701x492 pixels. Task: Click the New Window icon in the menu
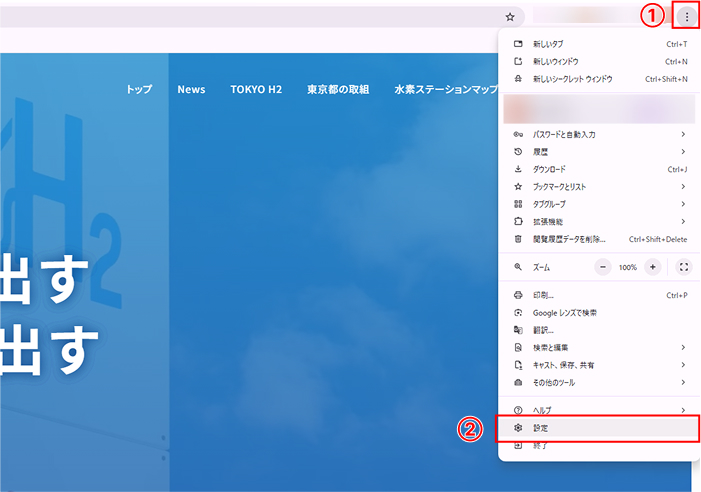[518, 61]
